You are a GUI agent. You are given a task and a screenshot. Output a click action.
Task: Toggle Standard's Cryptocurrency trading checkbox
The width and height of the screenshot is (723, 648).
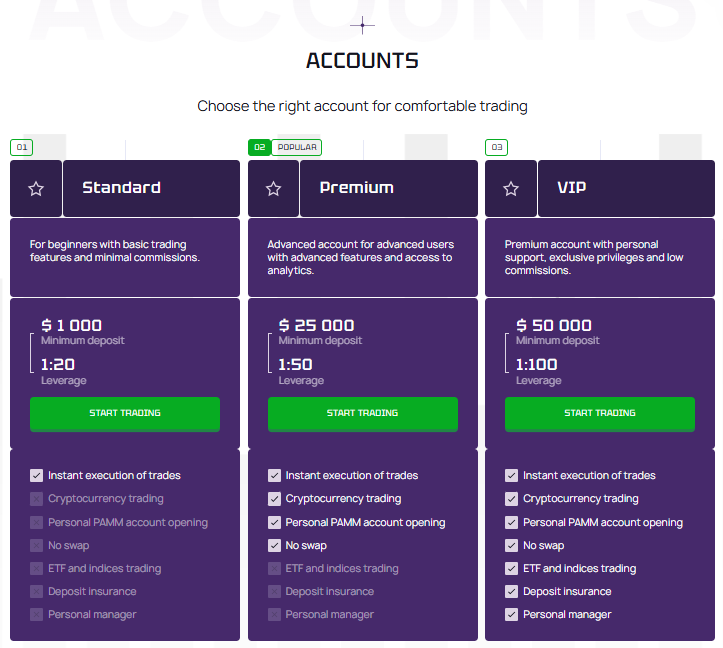click(37, 499)
